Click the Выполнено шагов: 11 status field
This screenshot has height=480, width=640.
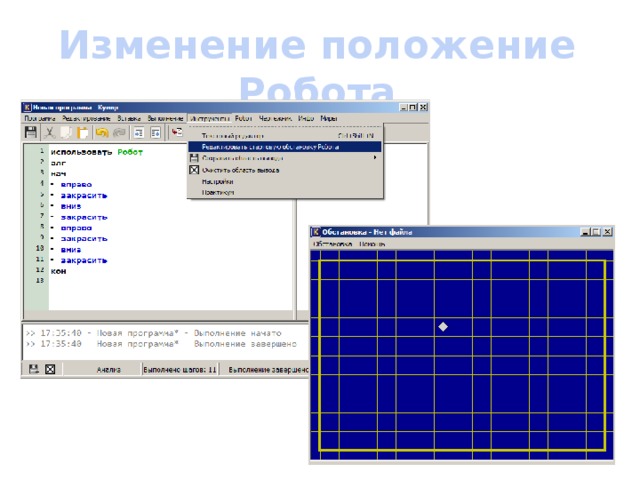click(180, 370)
